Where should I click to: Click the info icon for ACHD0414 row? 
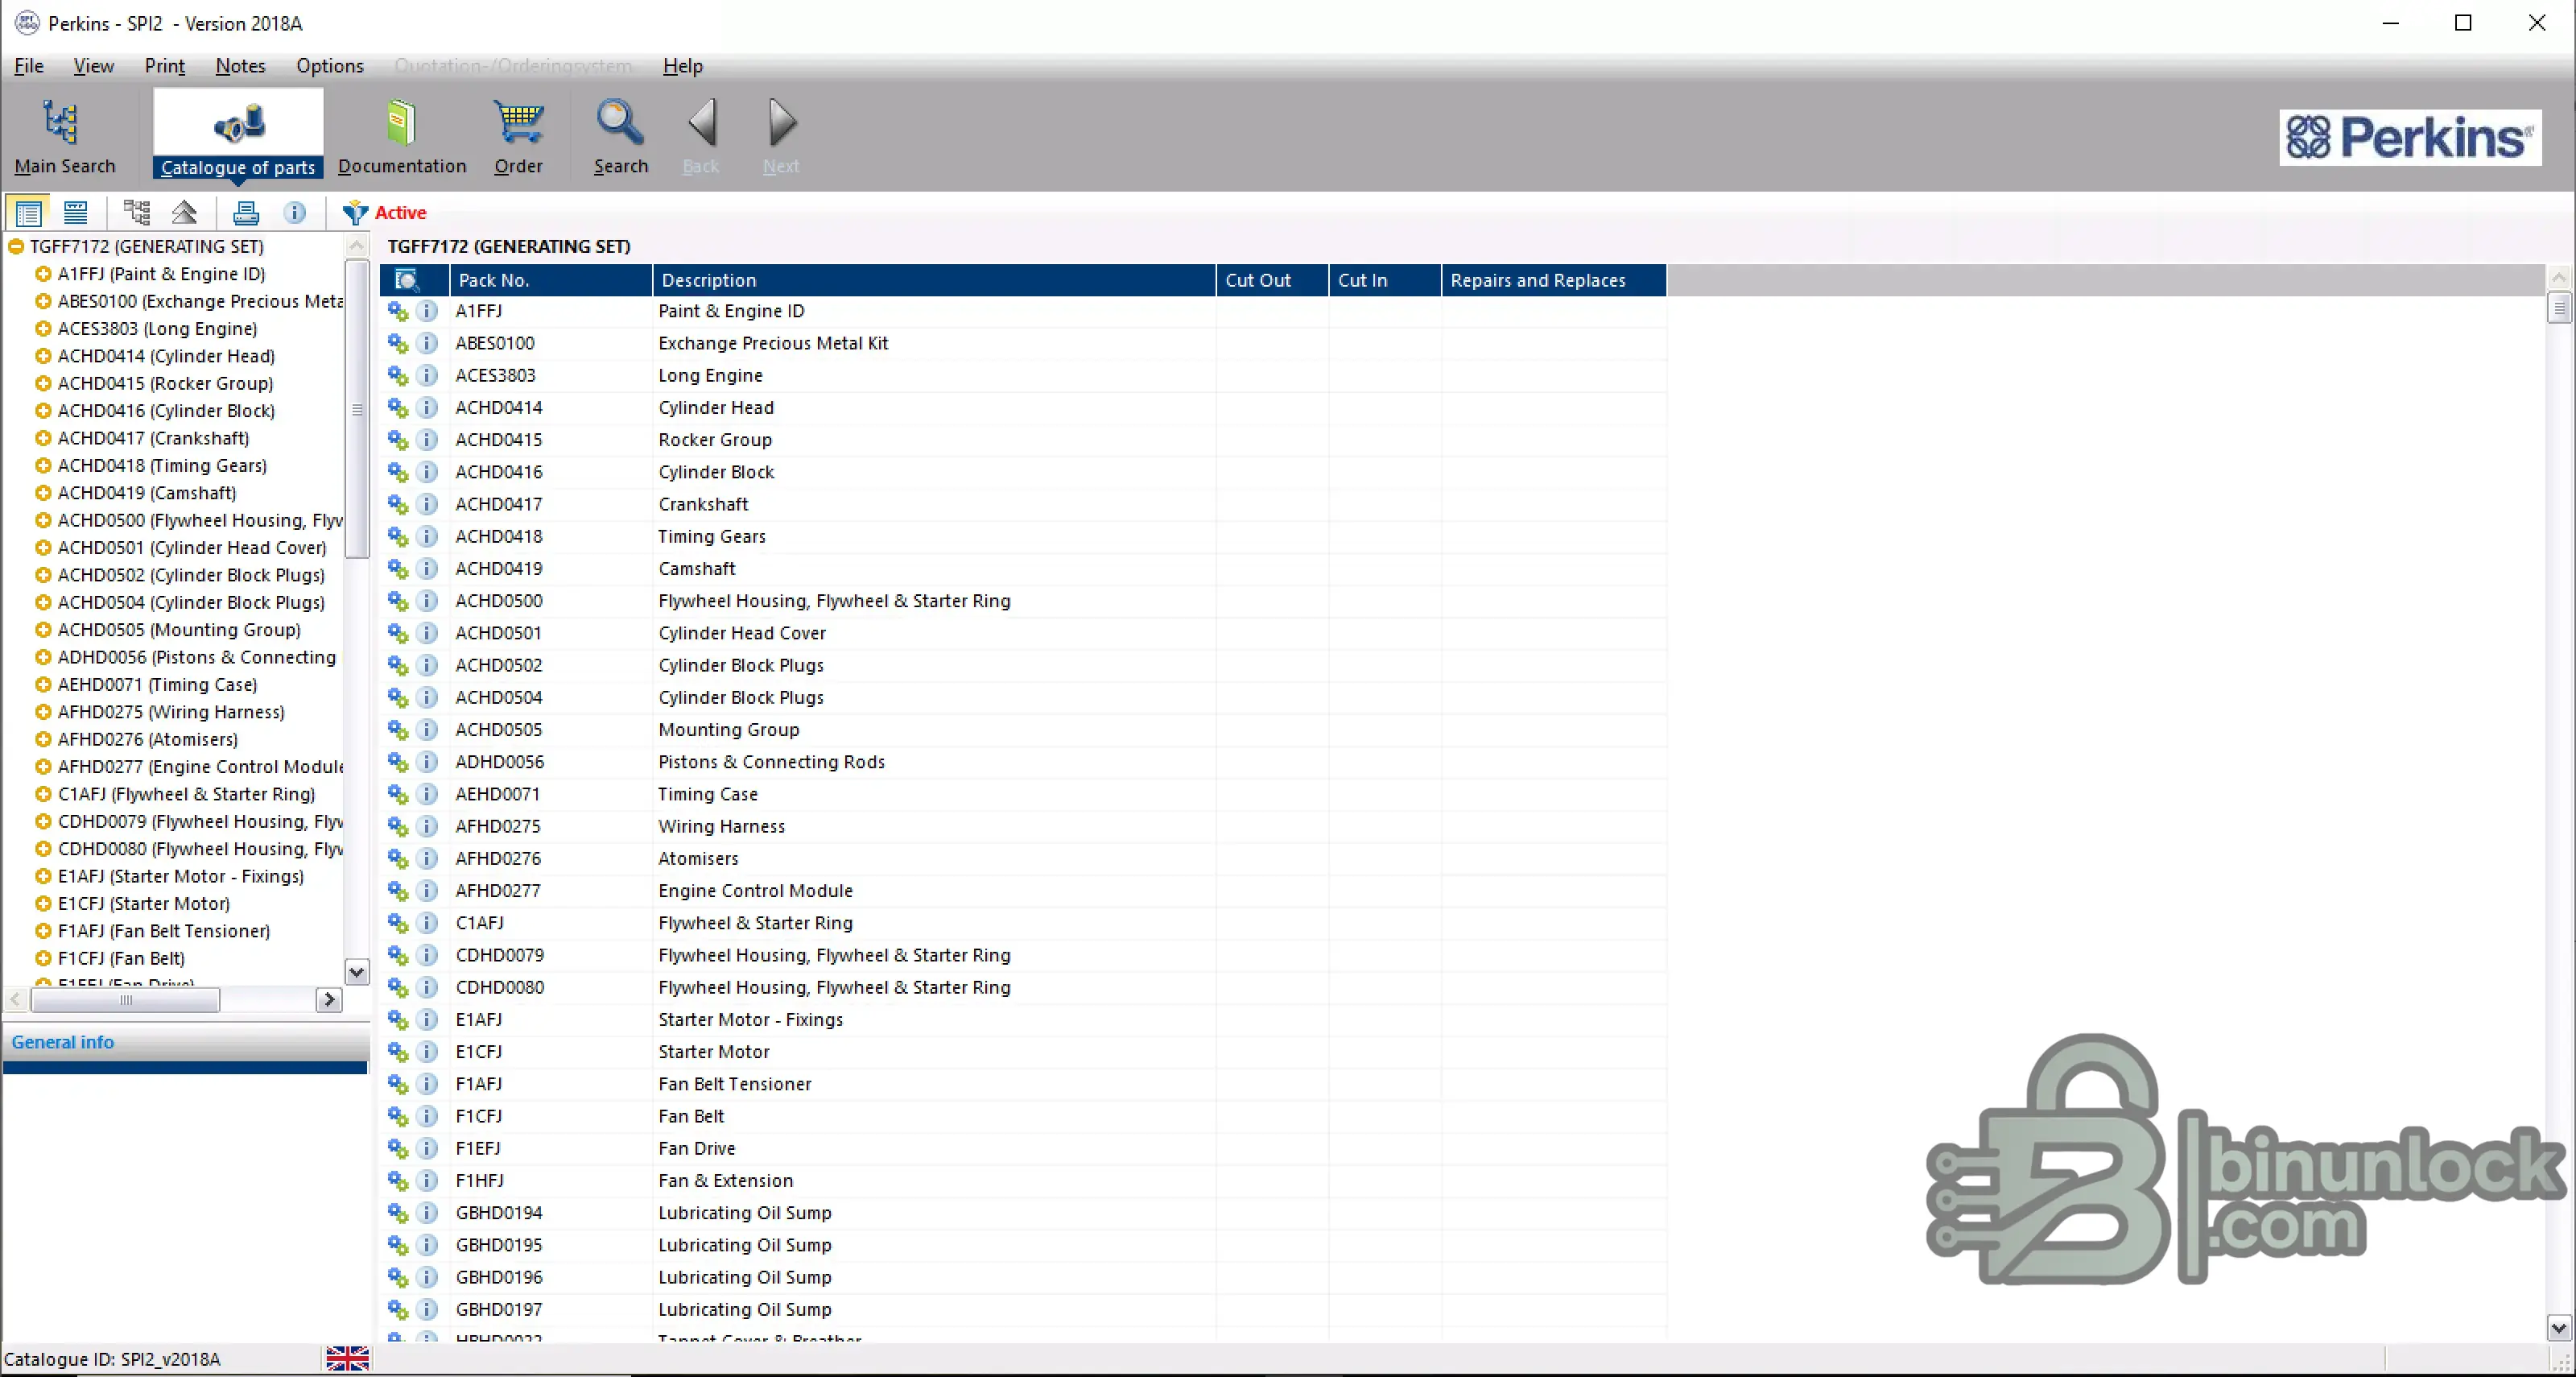click(427, 408)
